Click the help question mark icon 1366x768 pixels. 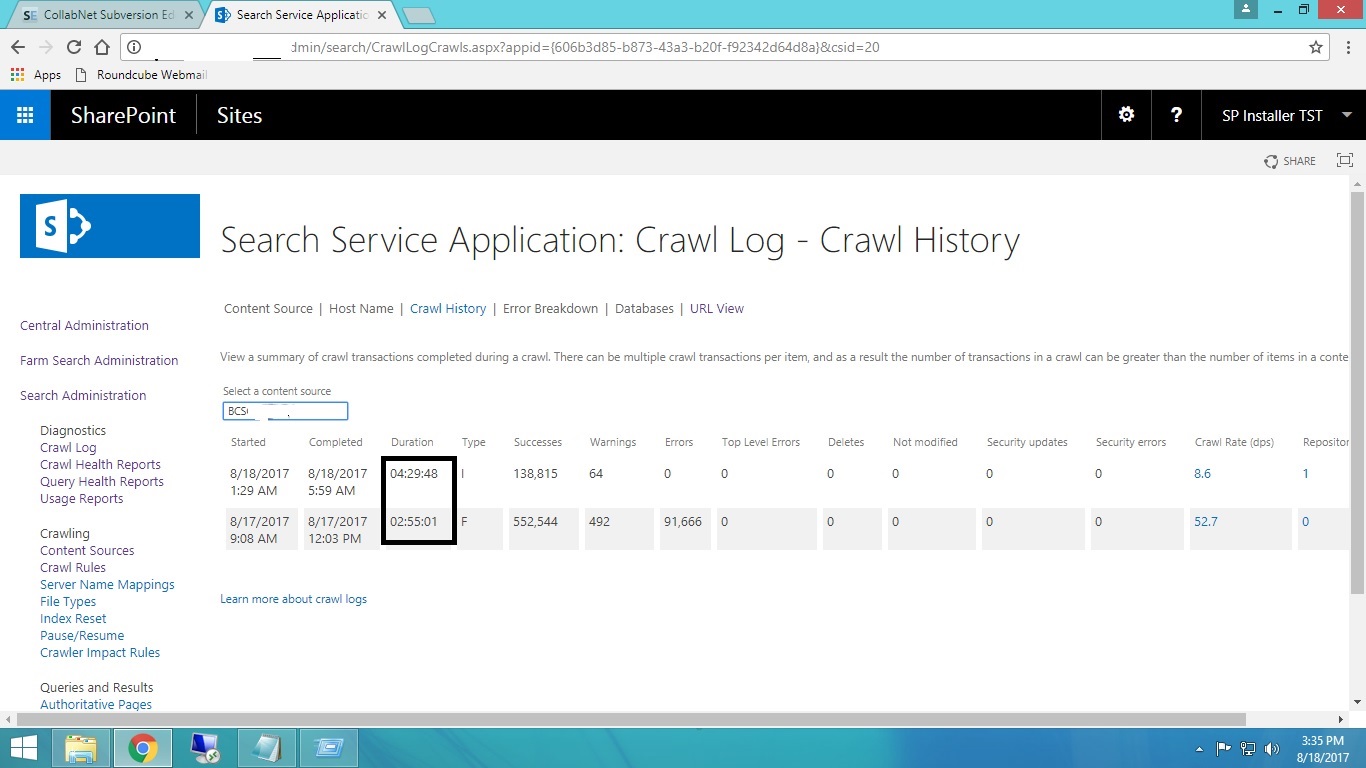(1176, 115)
